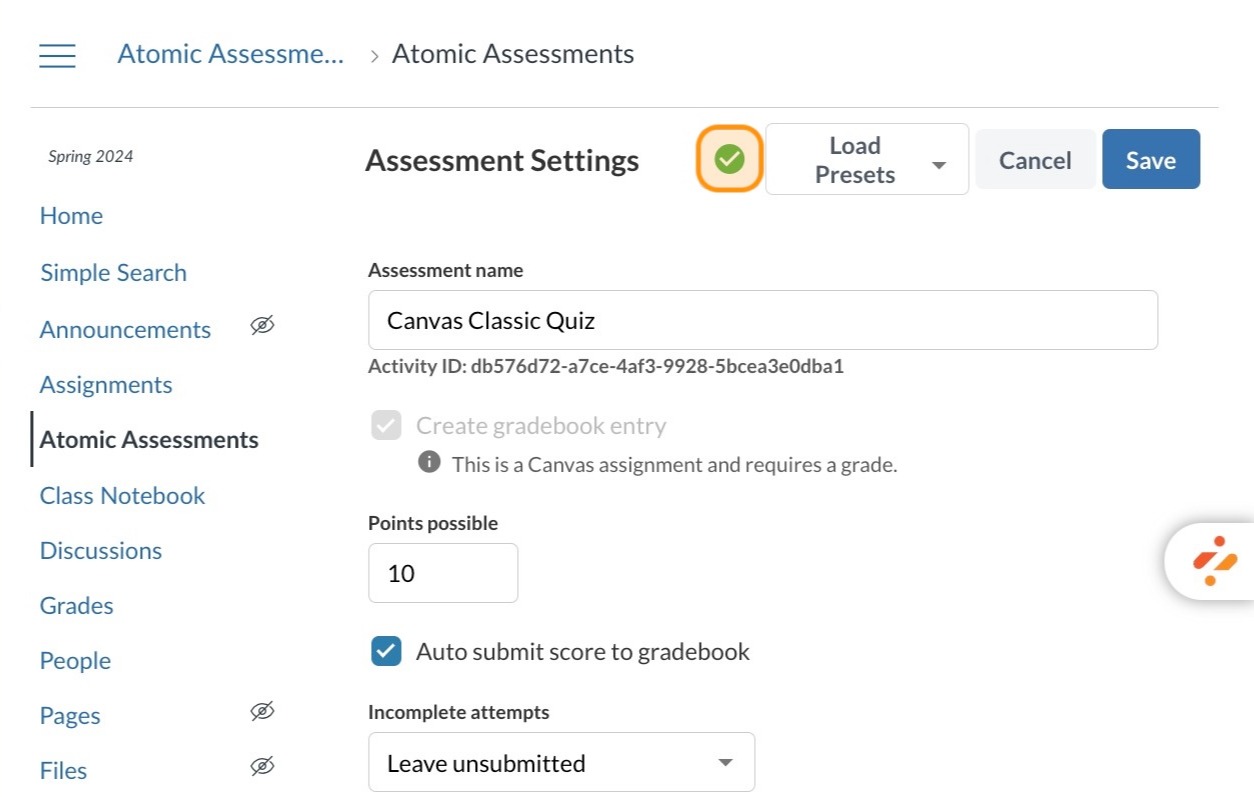
Task: Select Atomic Assessments in the sidebar
Action: click(x=149, y=440)
